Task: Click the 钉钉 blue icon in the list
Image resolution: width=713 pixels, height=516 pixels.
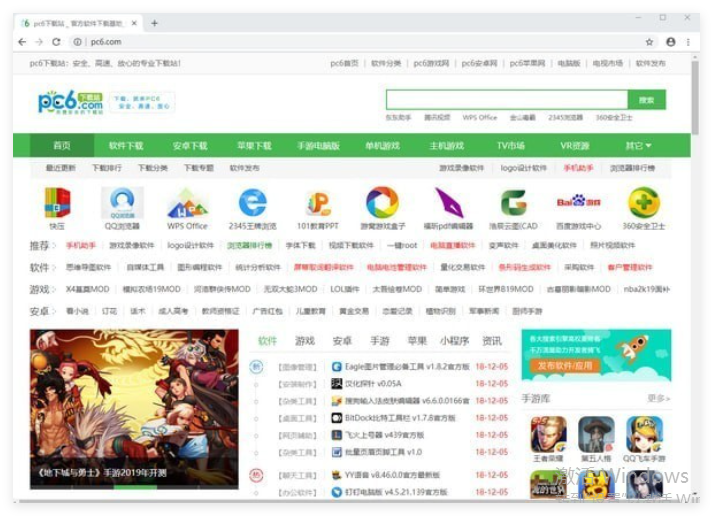Action: coord(336,492)
